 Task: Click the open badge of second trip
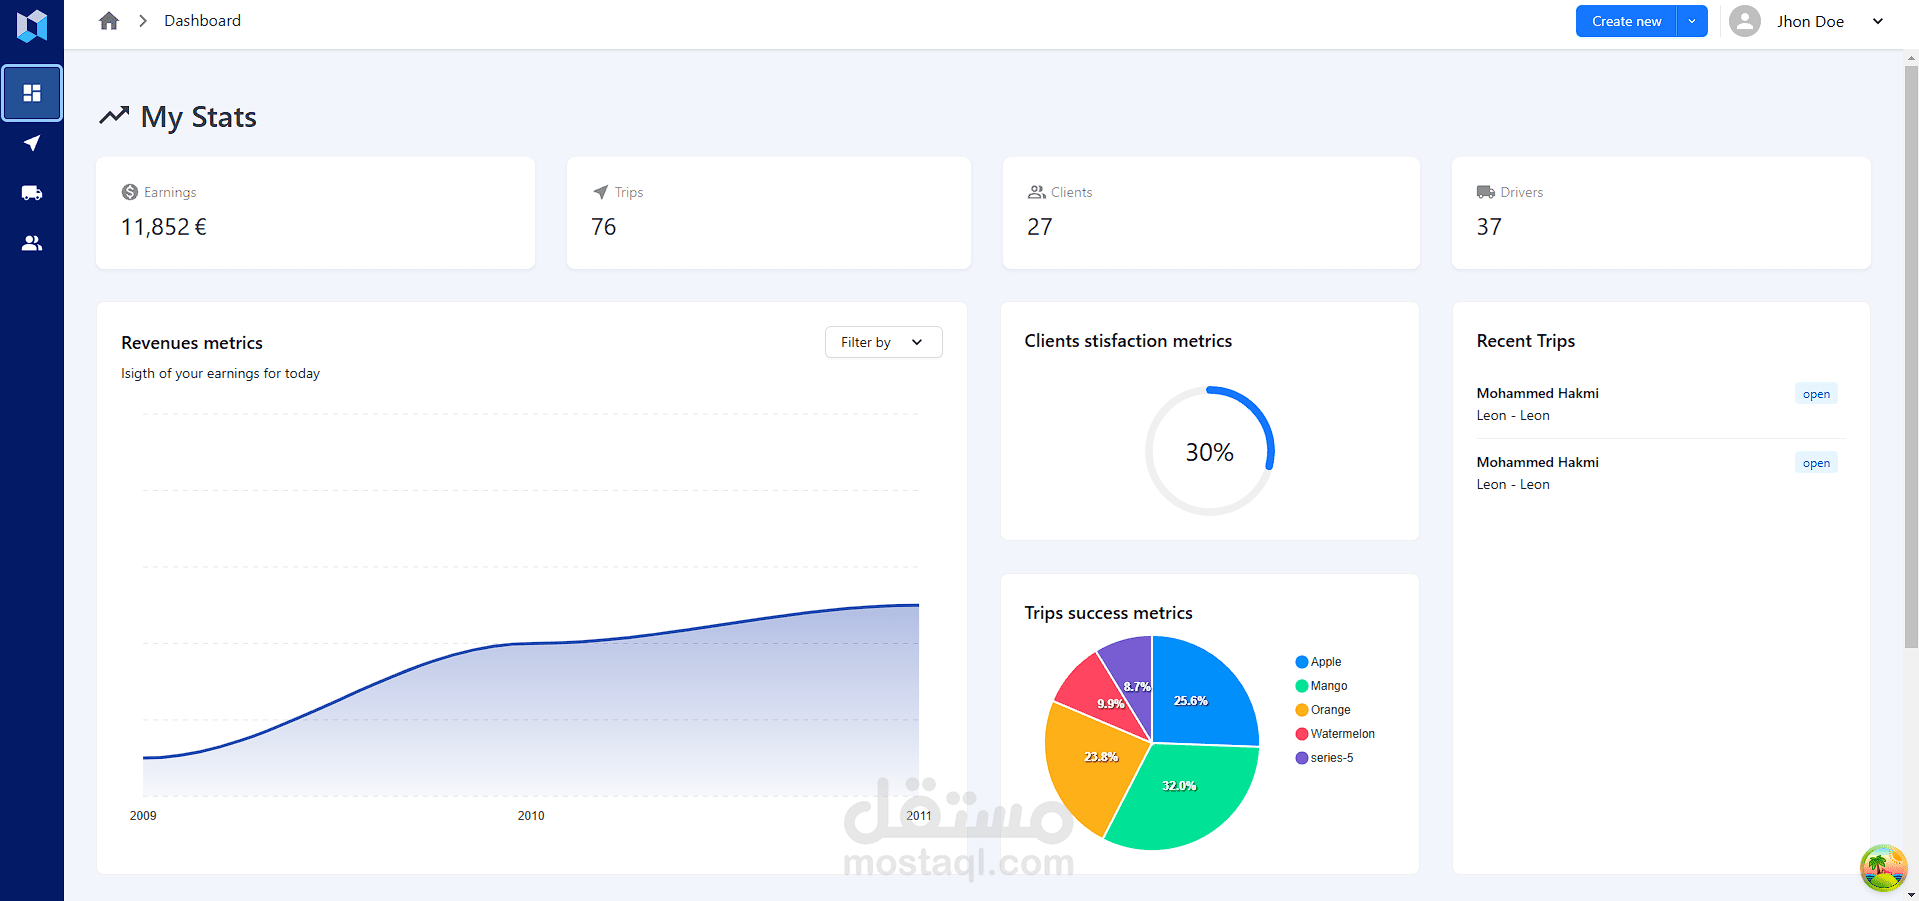click(1816, 463)
